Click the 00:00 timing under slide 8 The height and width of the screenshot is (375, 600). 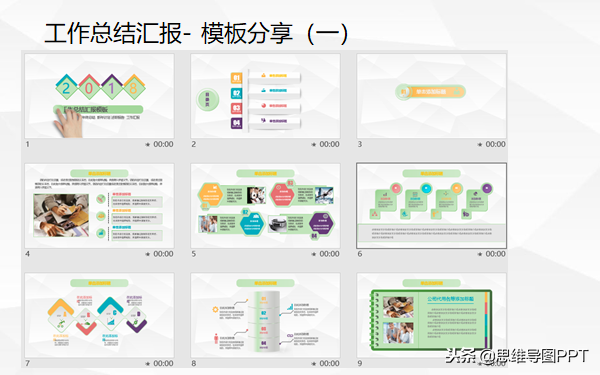pos(329,363)
